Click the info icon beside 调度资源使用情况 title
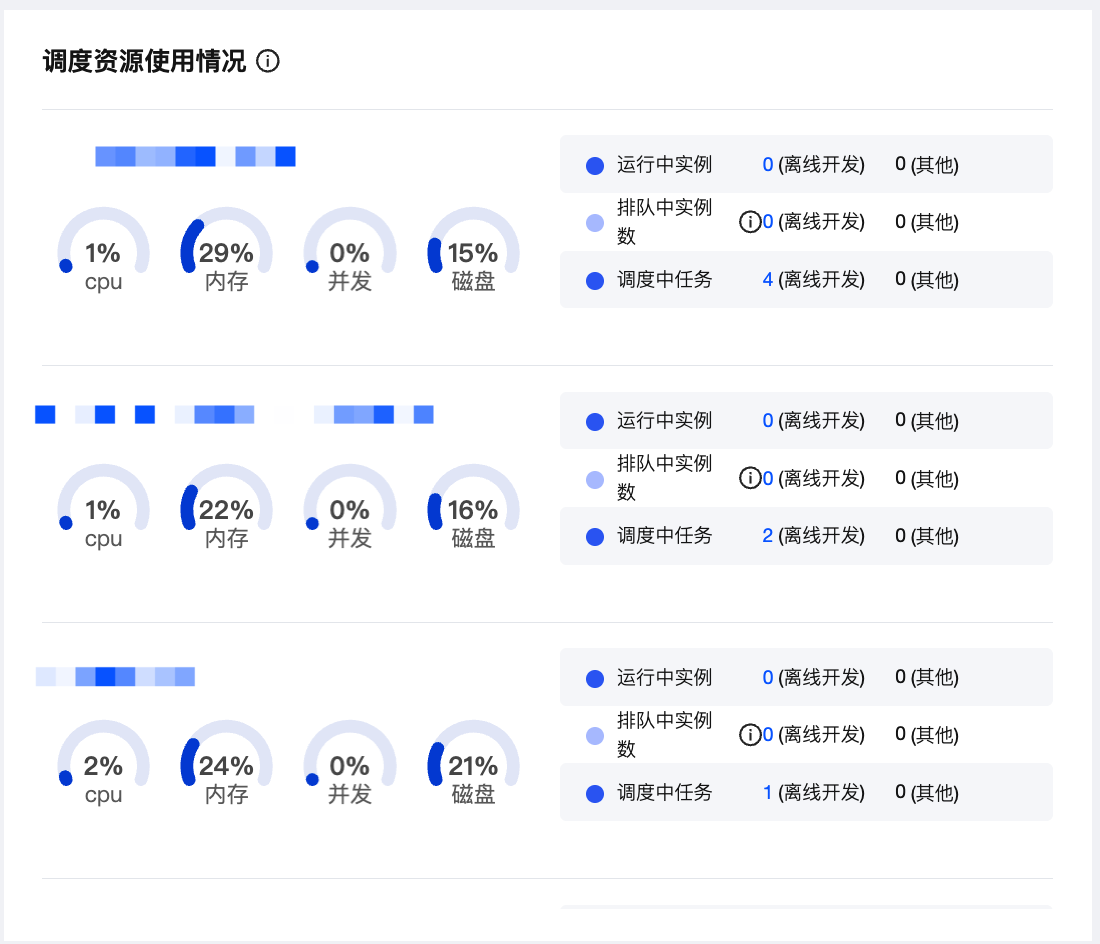 click(267, 61)
